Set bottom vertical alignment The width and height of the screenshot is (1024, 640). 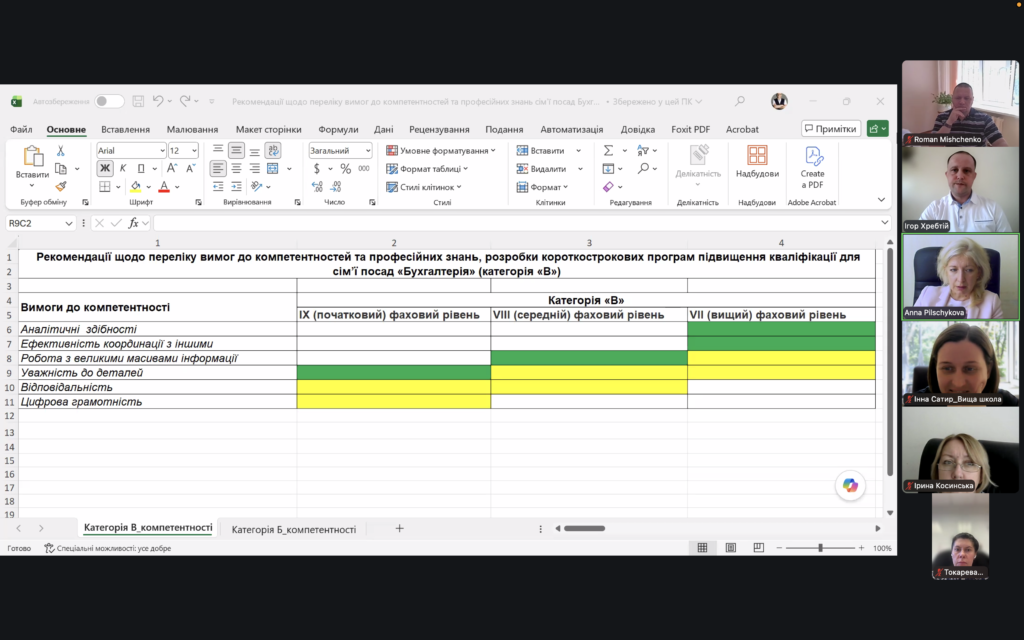pos(255,151)
